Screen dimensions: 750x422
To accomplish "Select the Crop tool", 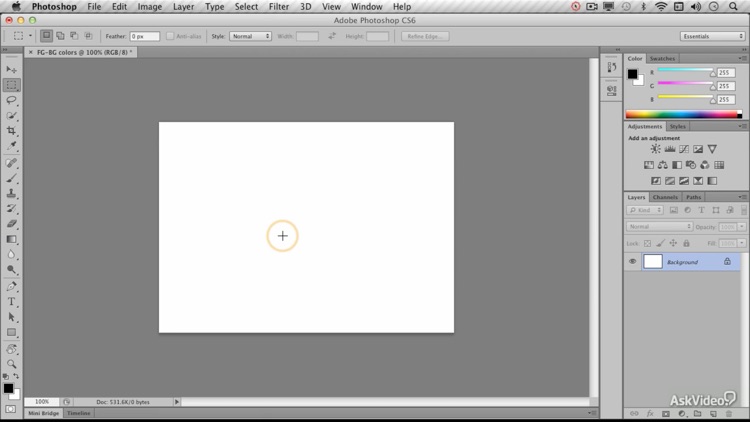I will 11,131.
